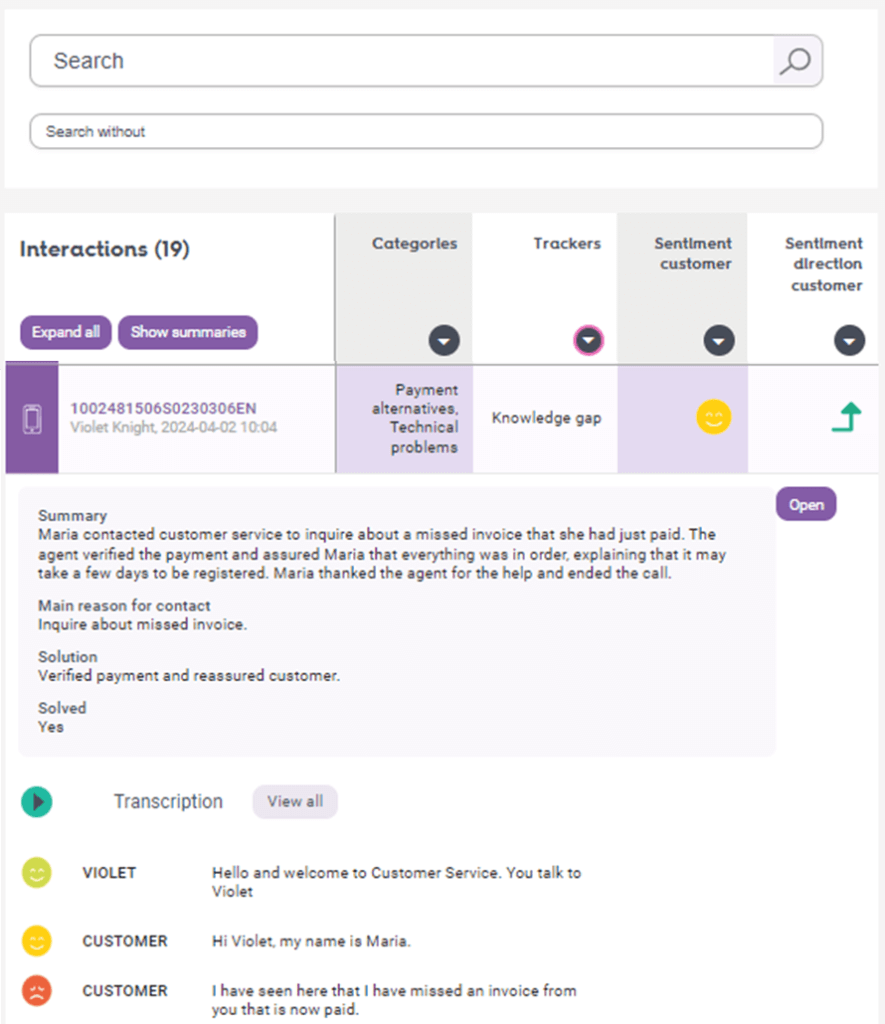
Task: Click the phone icon on interaction row
Action: pos(32,419)
